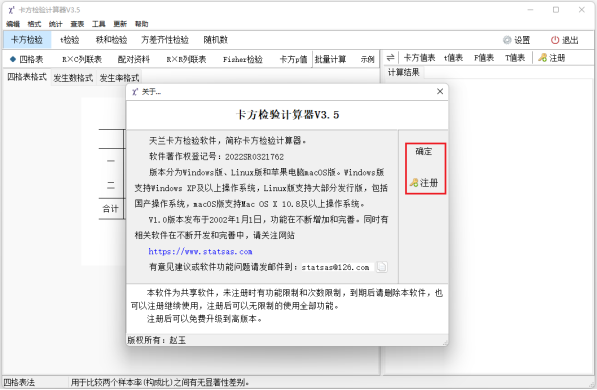Click the 注册 key button in the About dialog
Viewport: 597px width, 390px height.
(424, 183)
